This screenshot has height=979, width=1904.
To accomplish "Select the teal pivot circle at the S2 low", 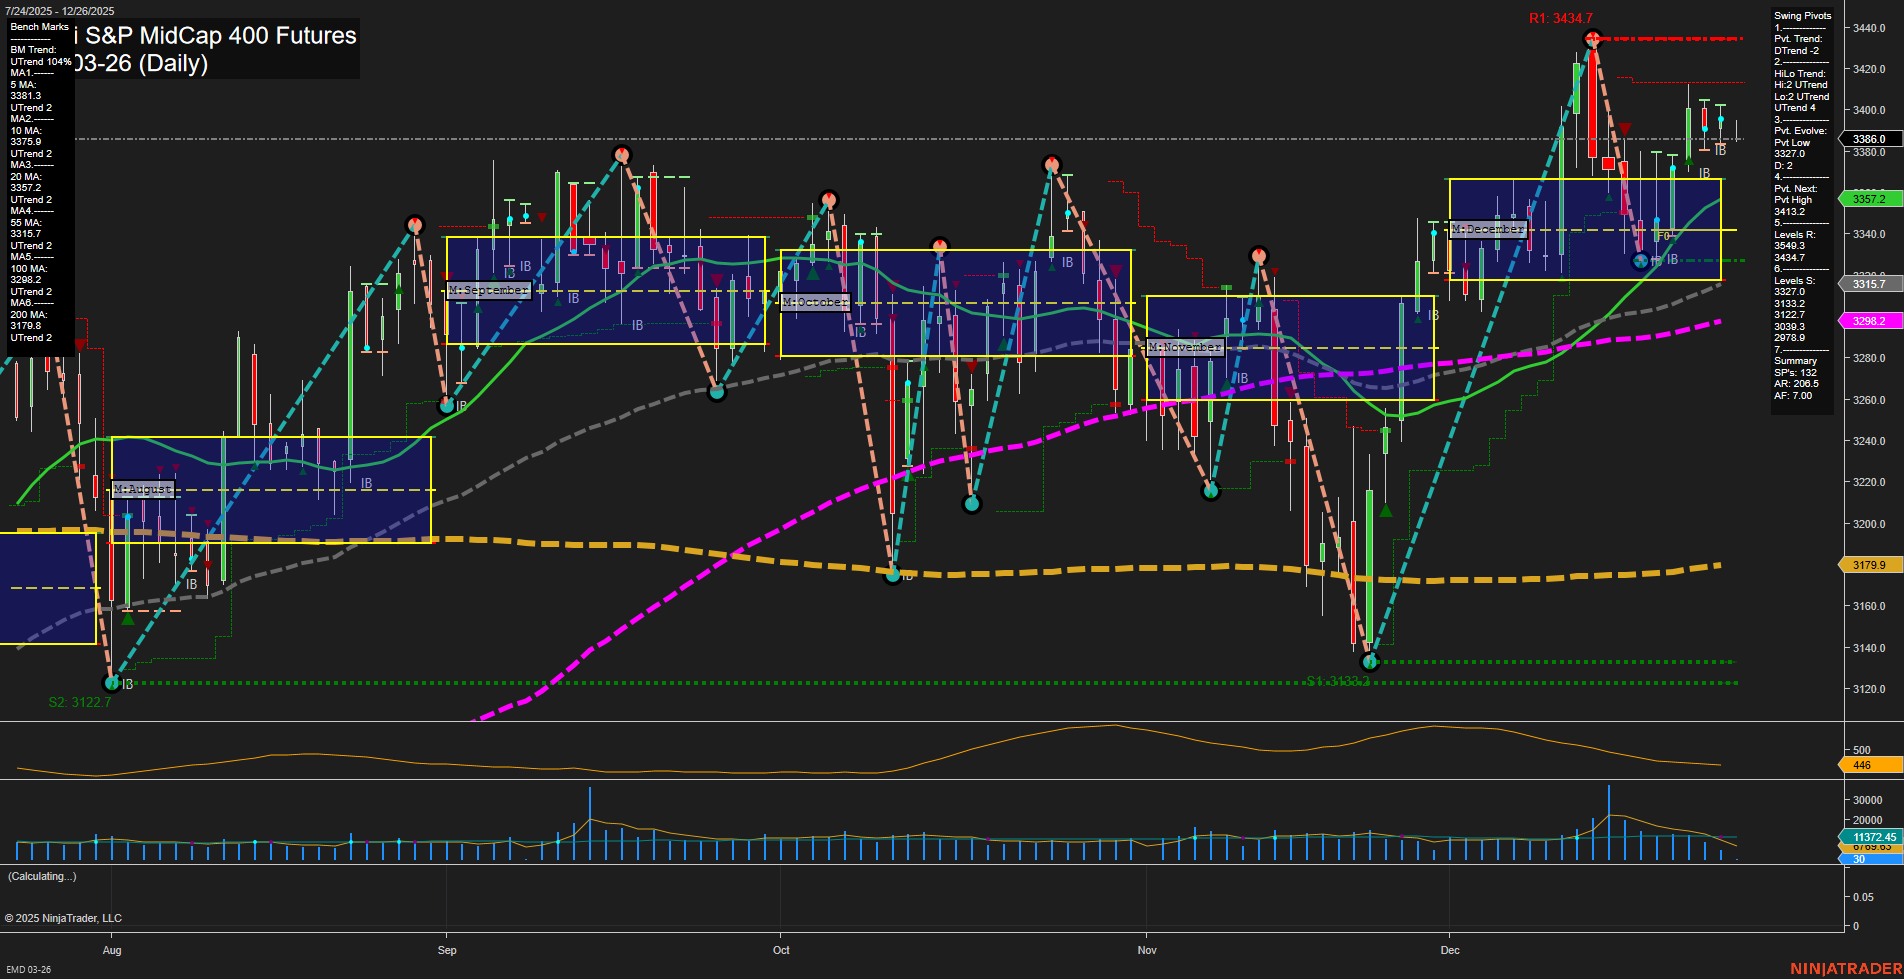I will (110, 682).
